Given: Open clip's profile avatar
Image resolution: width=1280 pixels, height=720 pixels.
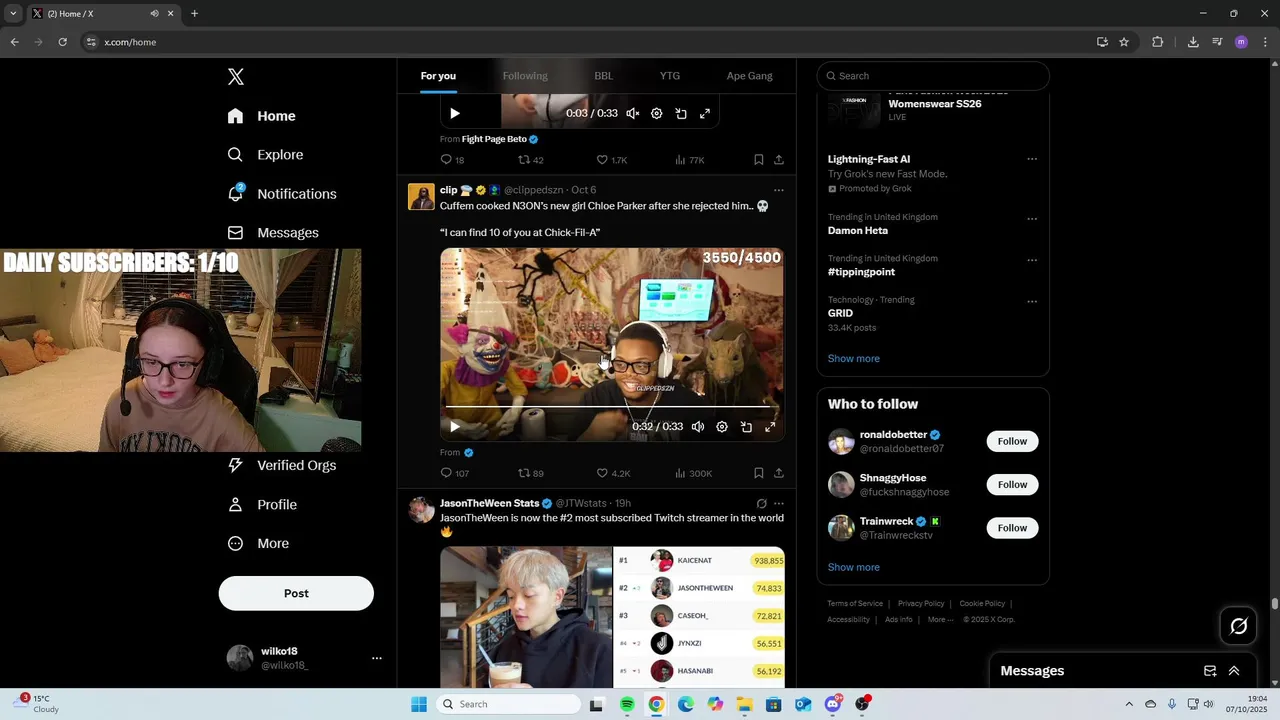Looking at the screenshot, I should click(x=421, y=196).
